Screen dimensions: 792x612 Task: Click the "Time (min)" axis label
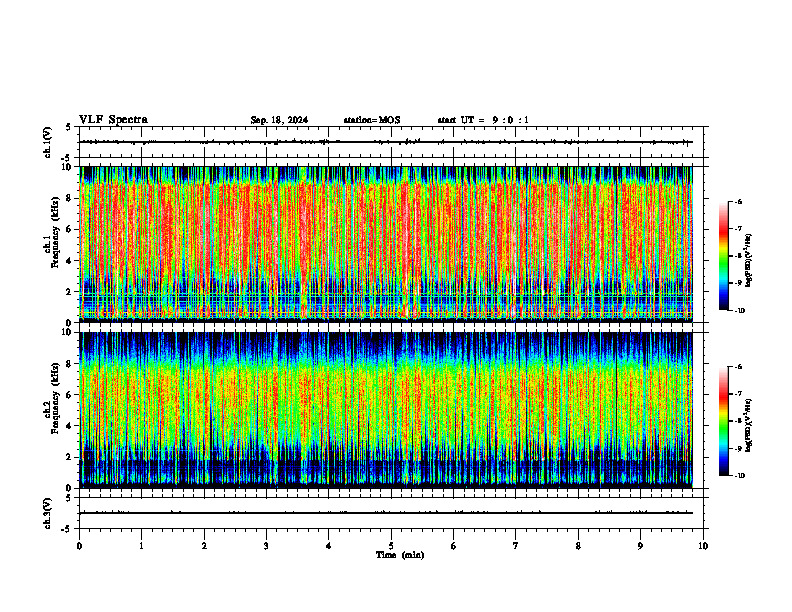click(x=400, y=555)
